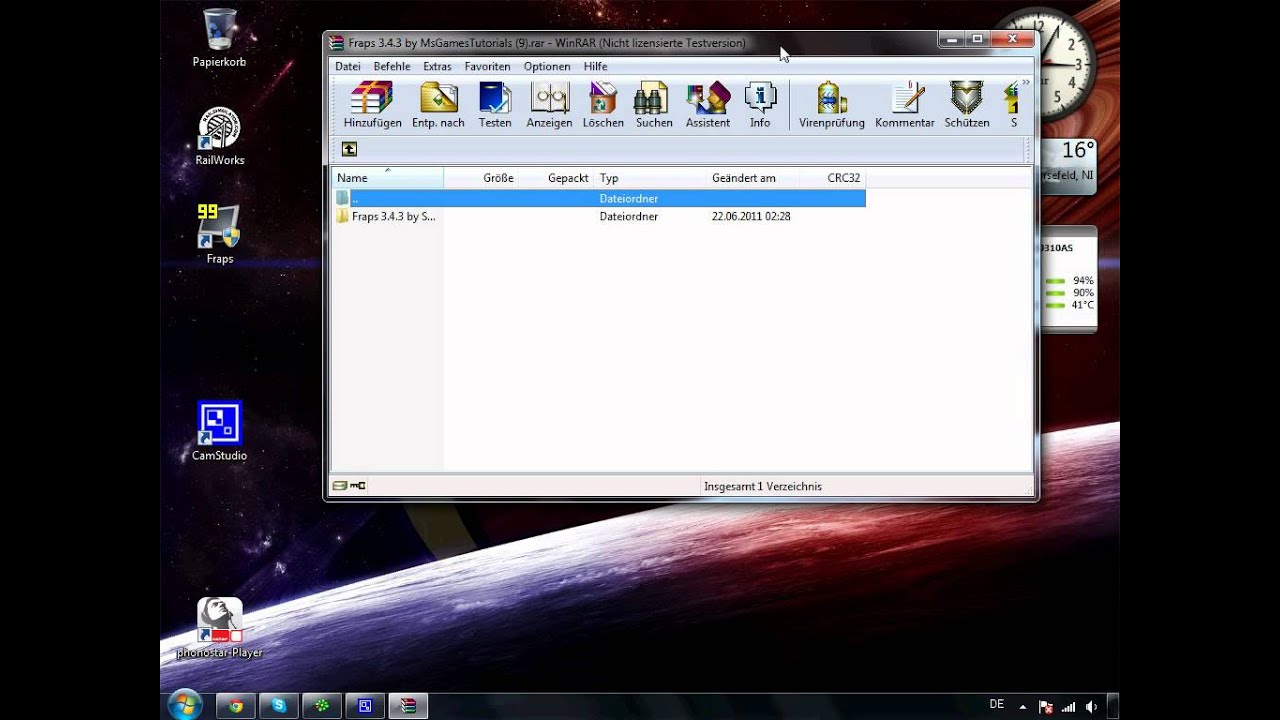Click the CPU meter gadget showing 94%
This screenshot has width=1280, height=720.
[1069, 279]
